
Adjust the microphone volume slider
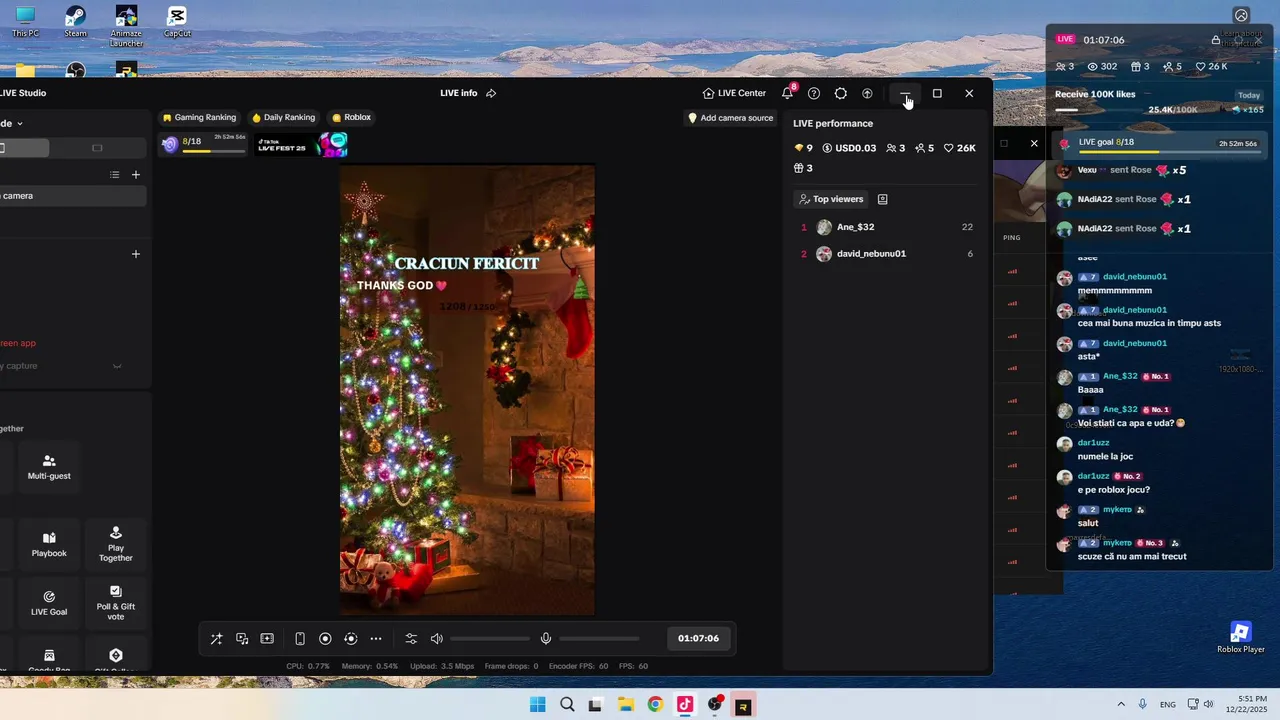[x=599, y=639]
